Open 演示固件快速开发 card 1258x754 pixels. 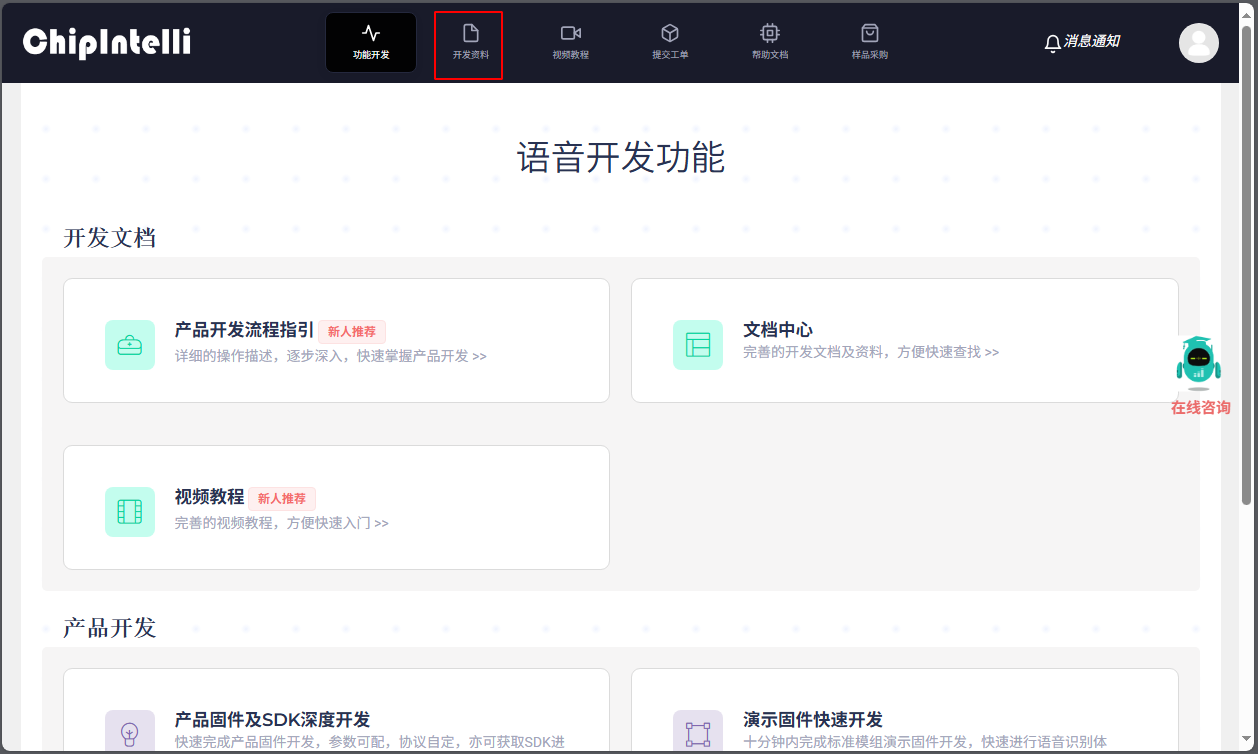[x=813, y=720]
